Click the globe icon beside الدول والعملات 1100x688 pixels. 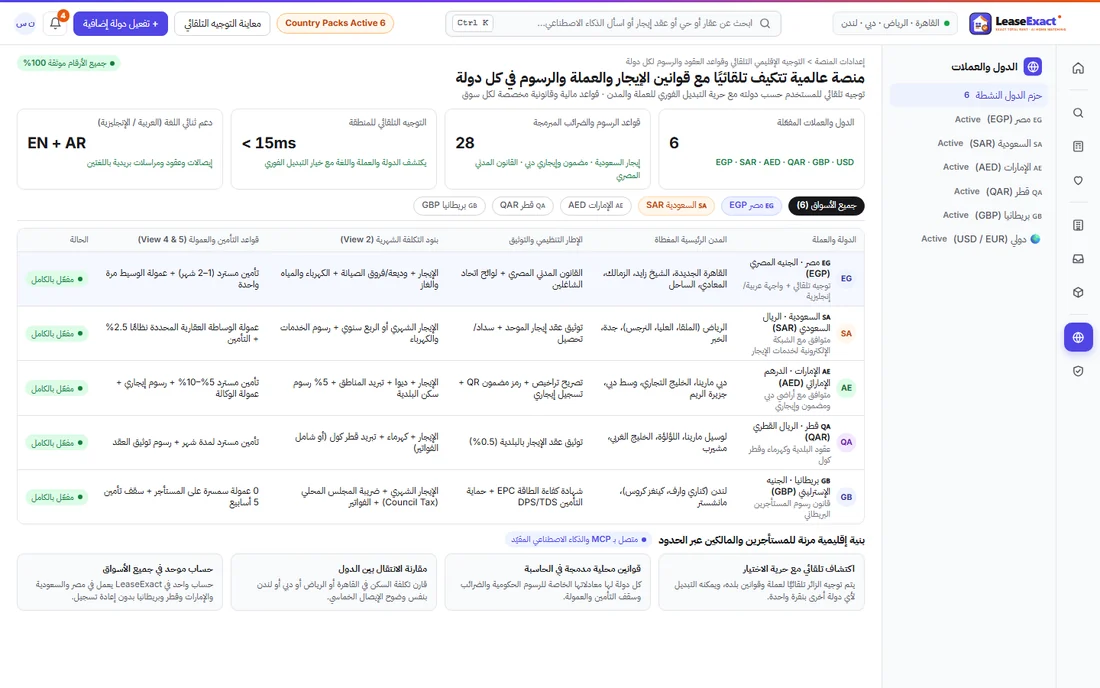pos(1032,67)
